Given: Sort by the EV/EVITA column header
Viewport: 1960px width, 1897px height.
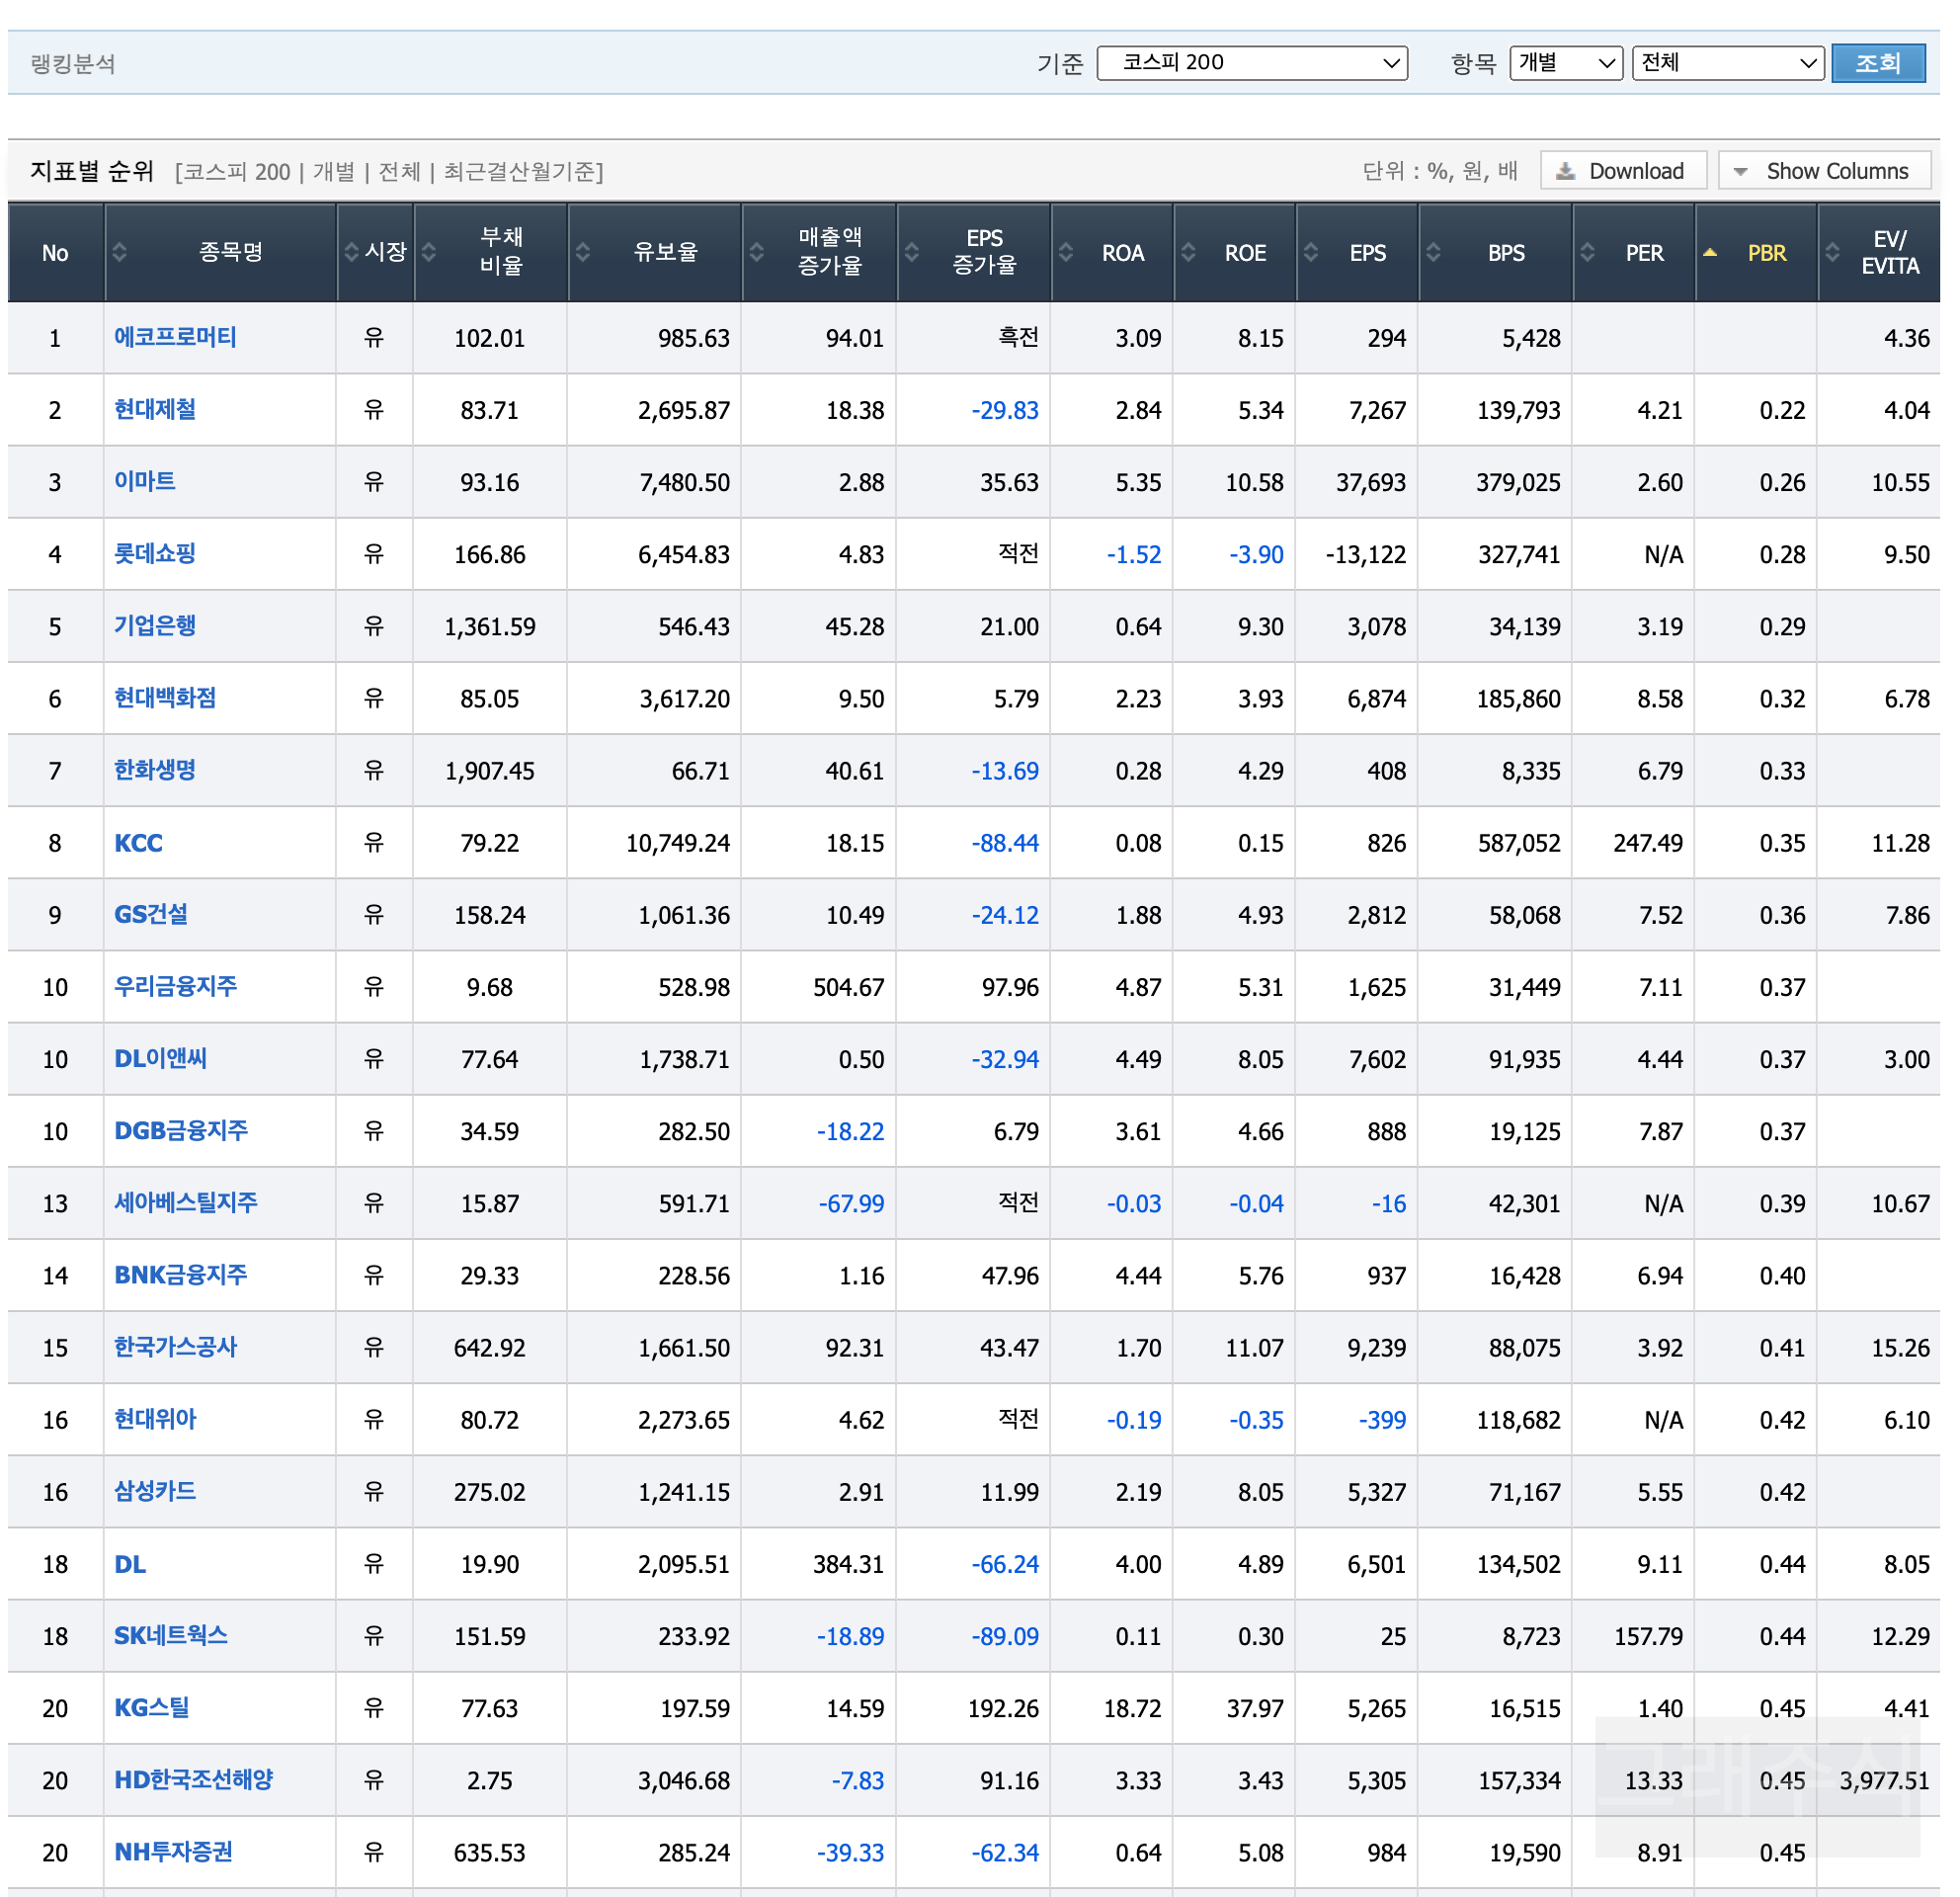Looking at the screenshot, I should point(1888,252).
